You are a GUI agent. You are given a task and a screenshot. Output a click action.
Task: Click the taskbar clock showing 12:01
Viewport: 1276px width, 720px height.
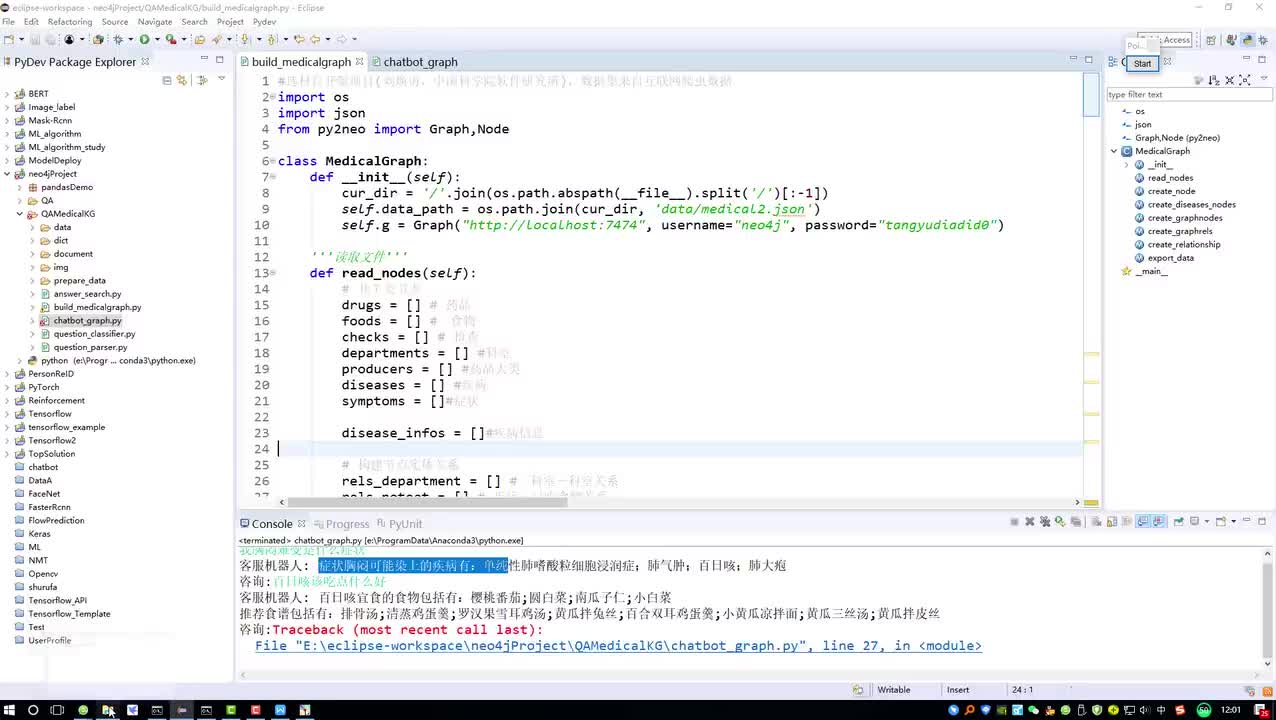1232,710
